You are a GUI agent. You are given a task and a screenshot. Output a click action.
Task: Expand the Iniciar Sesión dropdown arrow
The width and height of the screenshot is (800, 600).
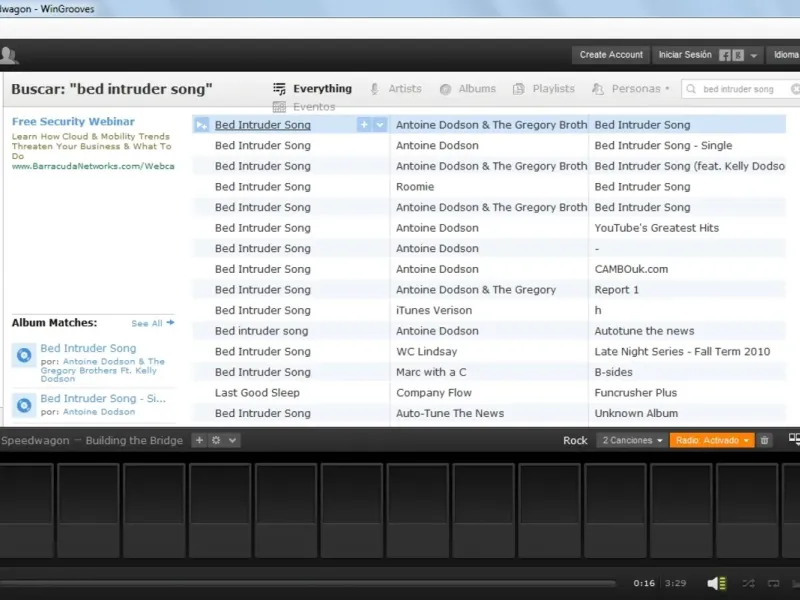point(754,56)
